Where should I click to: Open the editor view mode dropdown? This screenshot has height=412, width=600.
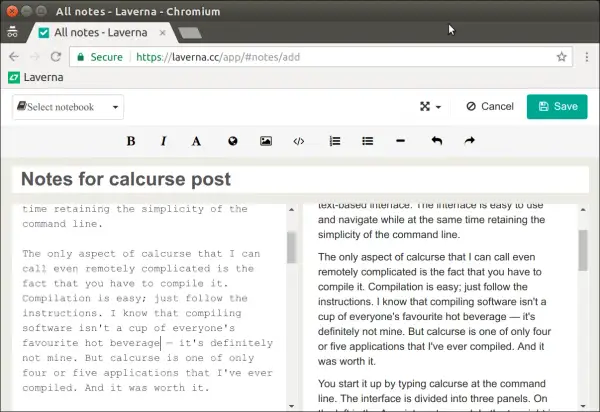coord(430,106)
